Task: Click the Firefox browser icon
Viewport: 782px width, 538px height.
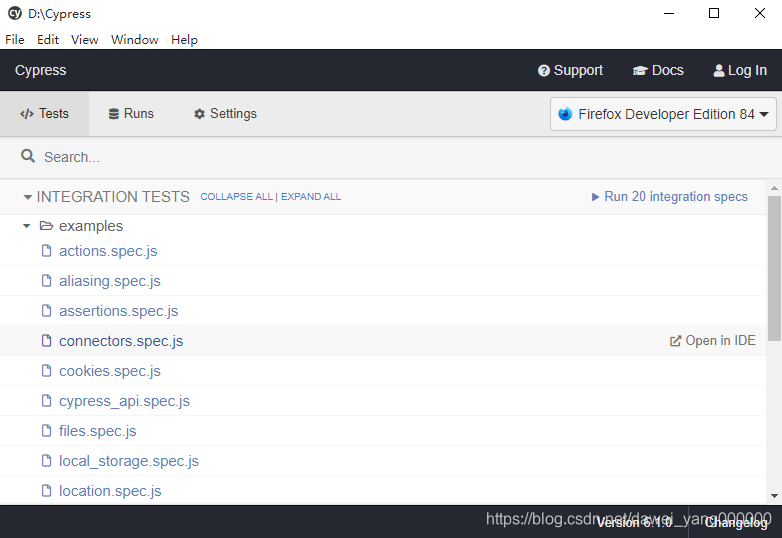Action: pos(565,114)
